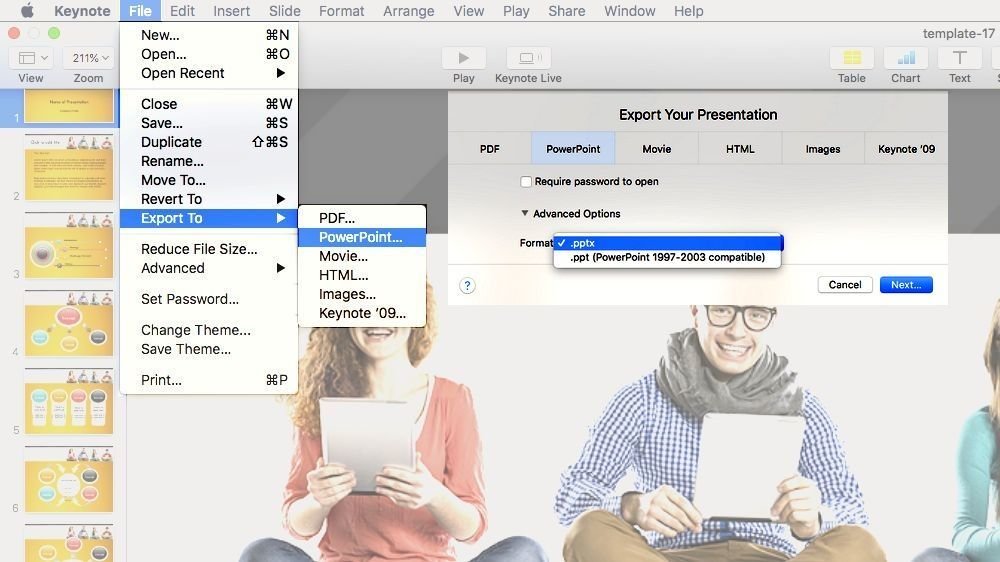Choose Duplicate from File menu

tap(209, 142)
